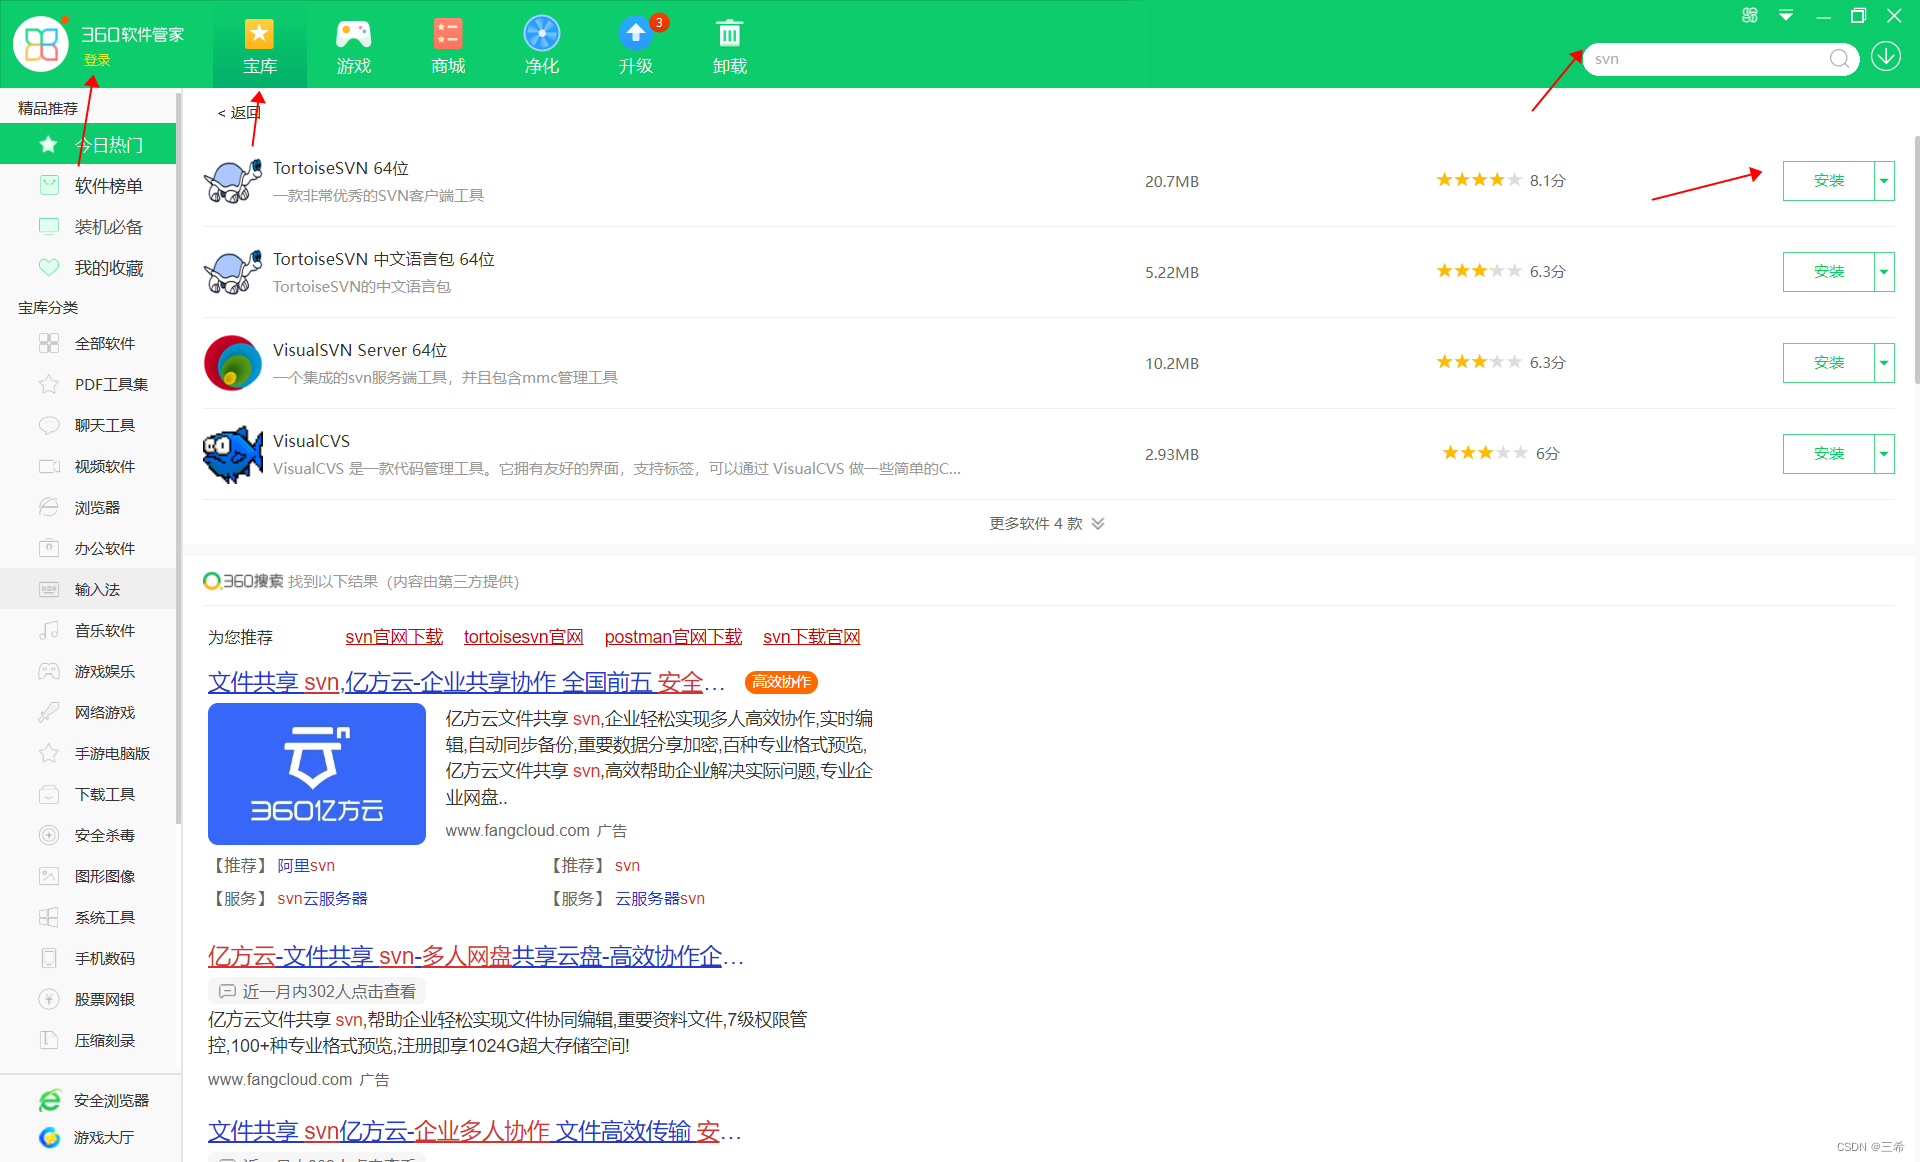Launch 游戏大厅 from the sidebar bottom
The width and height of the screenshot is (1920, 1162).
(86, 1137)
